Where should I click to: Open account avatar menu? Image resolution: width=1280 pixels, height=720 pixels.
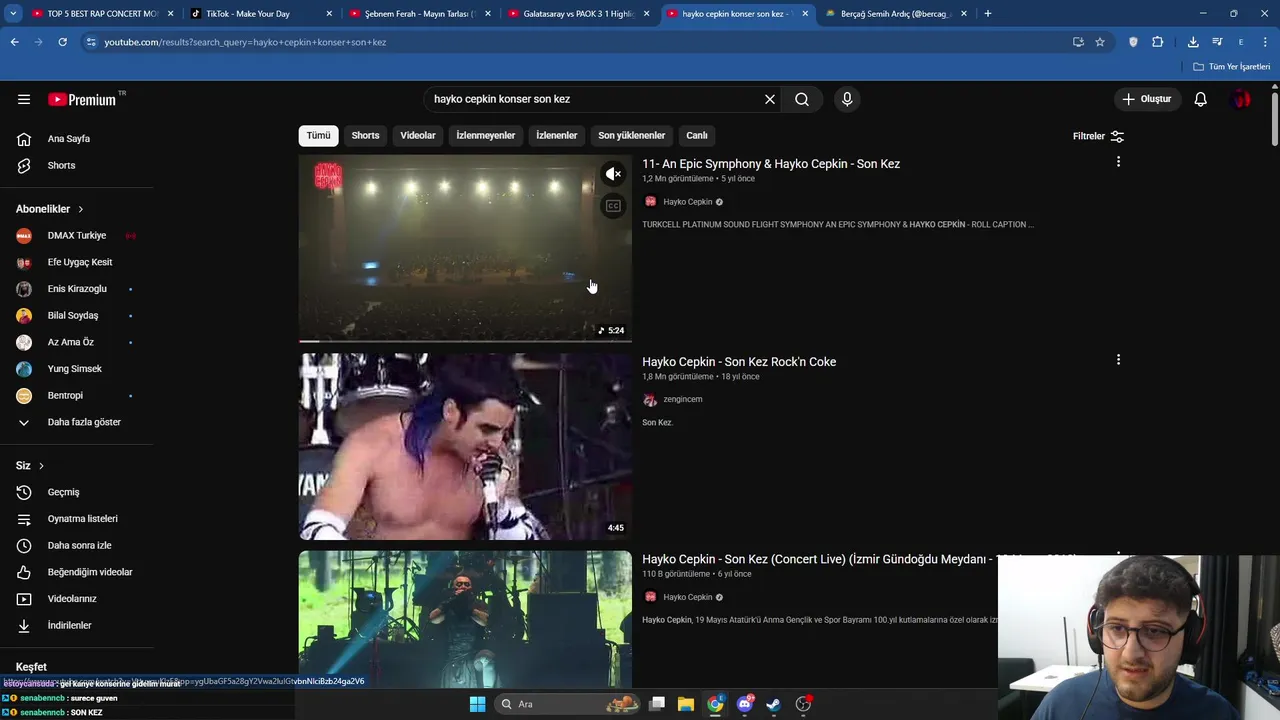pyautogui.click(x=1241, y=99)
